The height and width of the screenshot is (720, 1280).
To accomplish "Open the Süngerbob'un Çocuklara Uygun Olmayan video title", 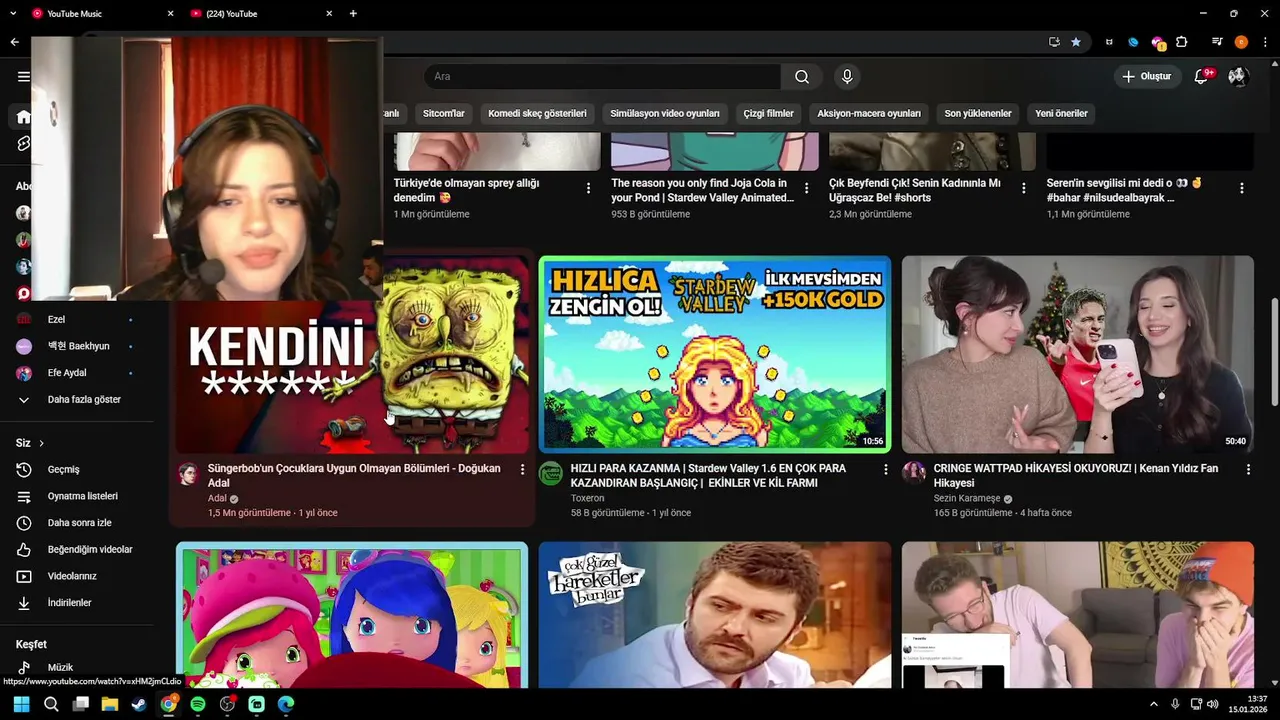I will [354, 475].
